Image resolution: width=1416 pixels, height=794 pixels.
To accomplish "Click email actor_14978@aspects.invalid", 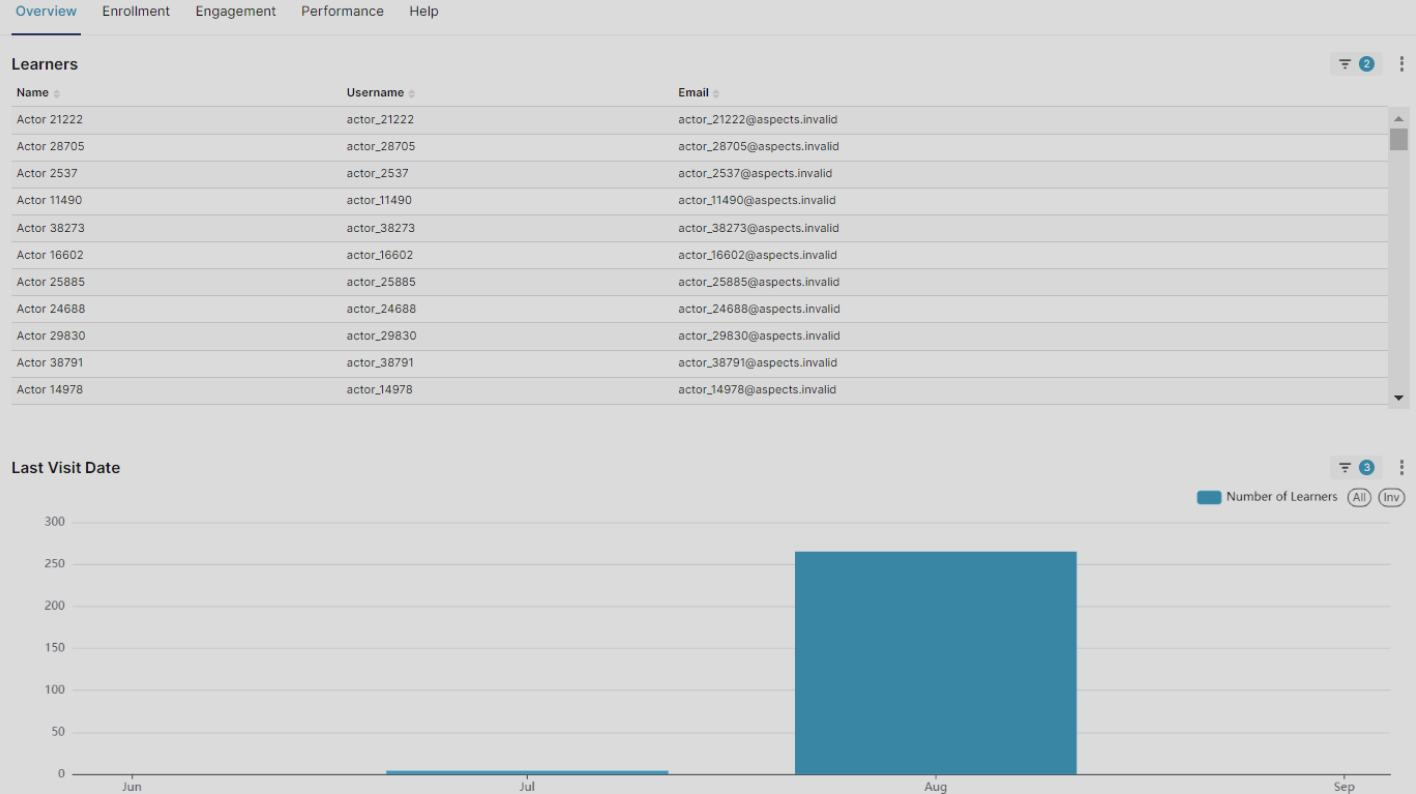I will [757, 390].
